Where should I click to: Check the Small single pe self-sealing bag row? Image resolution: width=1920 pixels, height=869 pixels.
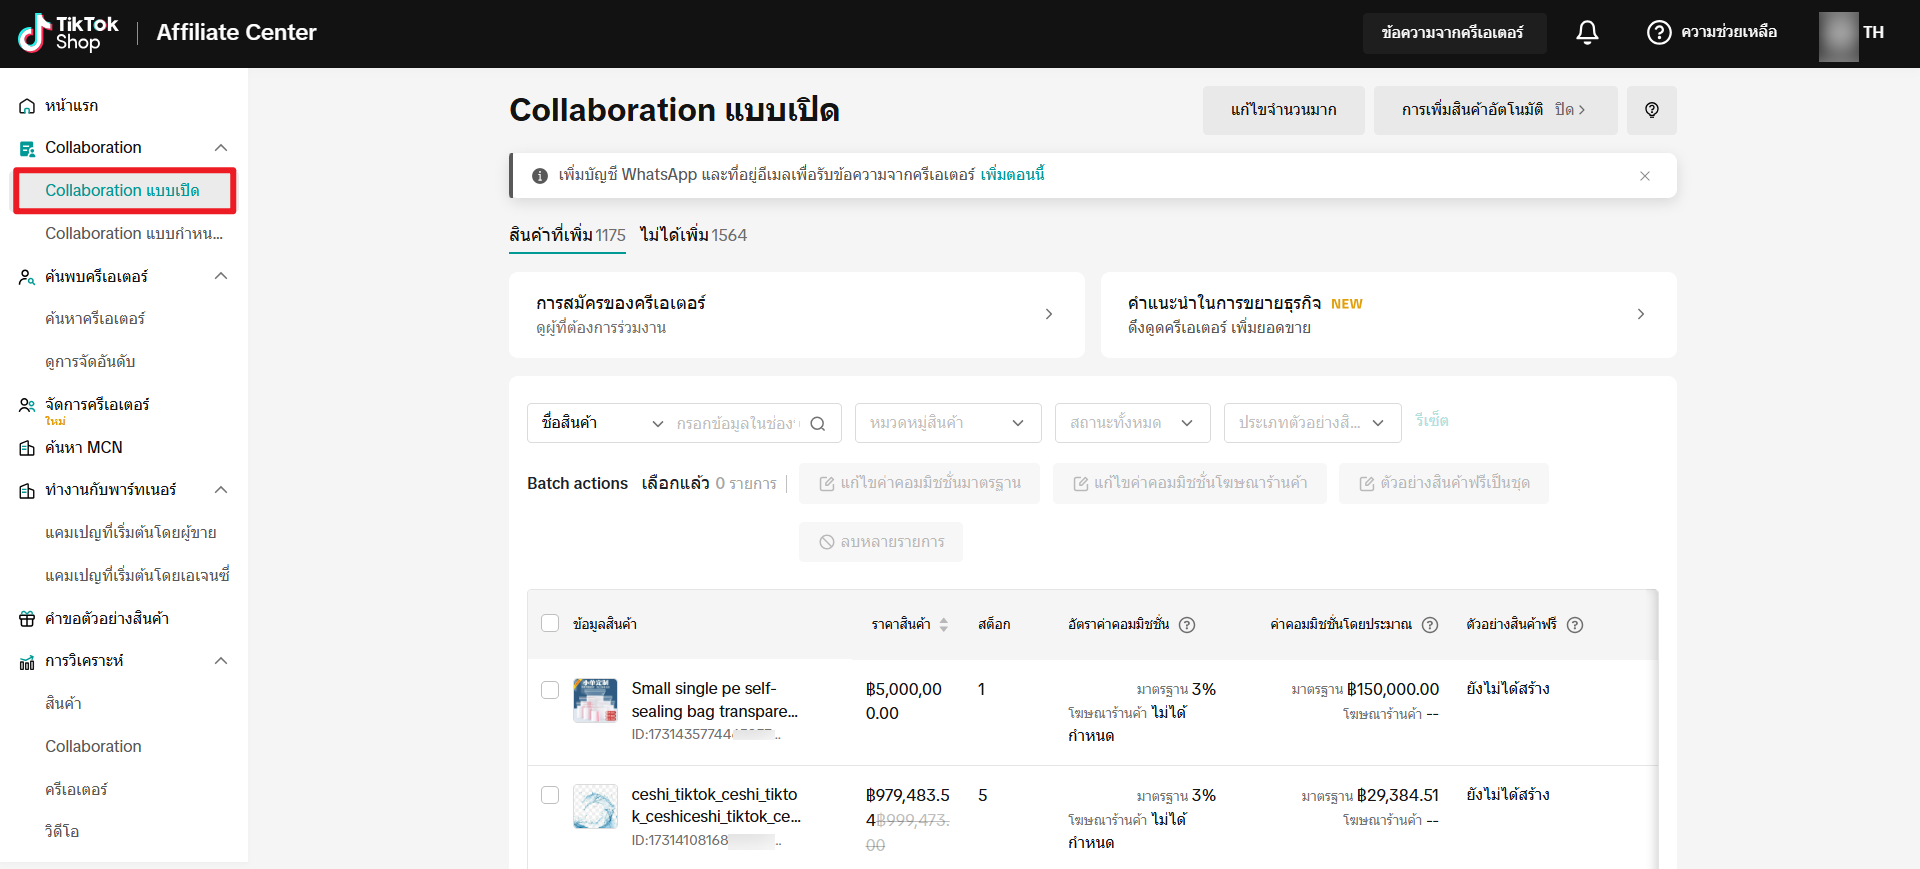(550, 690)
